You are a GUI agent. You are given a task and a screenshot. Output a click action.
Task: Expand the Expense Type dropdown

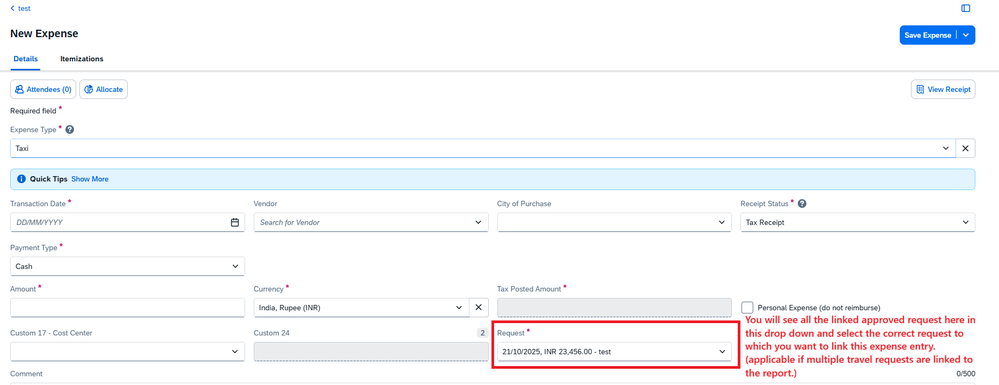tap(946, 149)
